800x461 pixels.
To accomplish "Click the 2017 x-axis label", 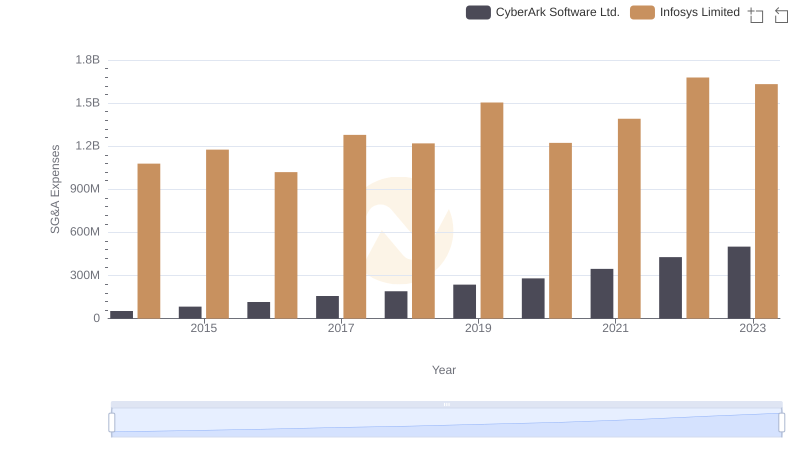I will pos(341,328).
